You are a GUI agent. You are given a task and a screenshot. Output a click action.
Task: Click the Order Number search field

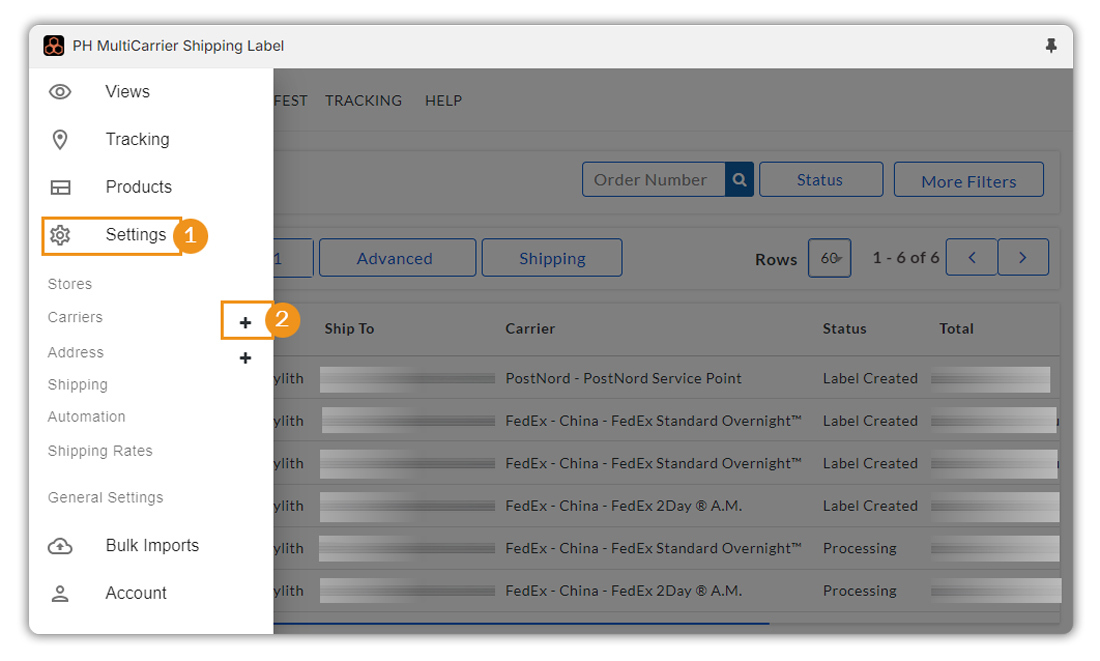(x=654, y=180)
